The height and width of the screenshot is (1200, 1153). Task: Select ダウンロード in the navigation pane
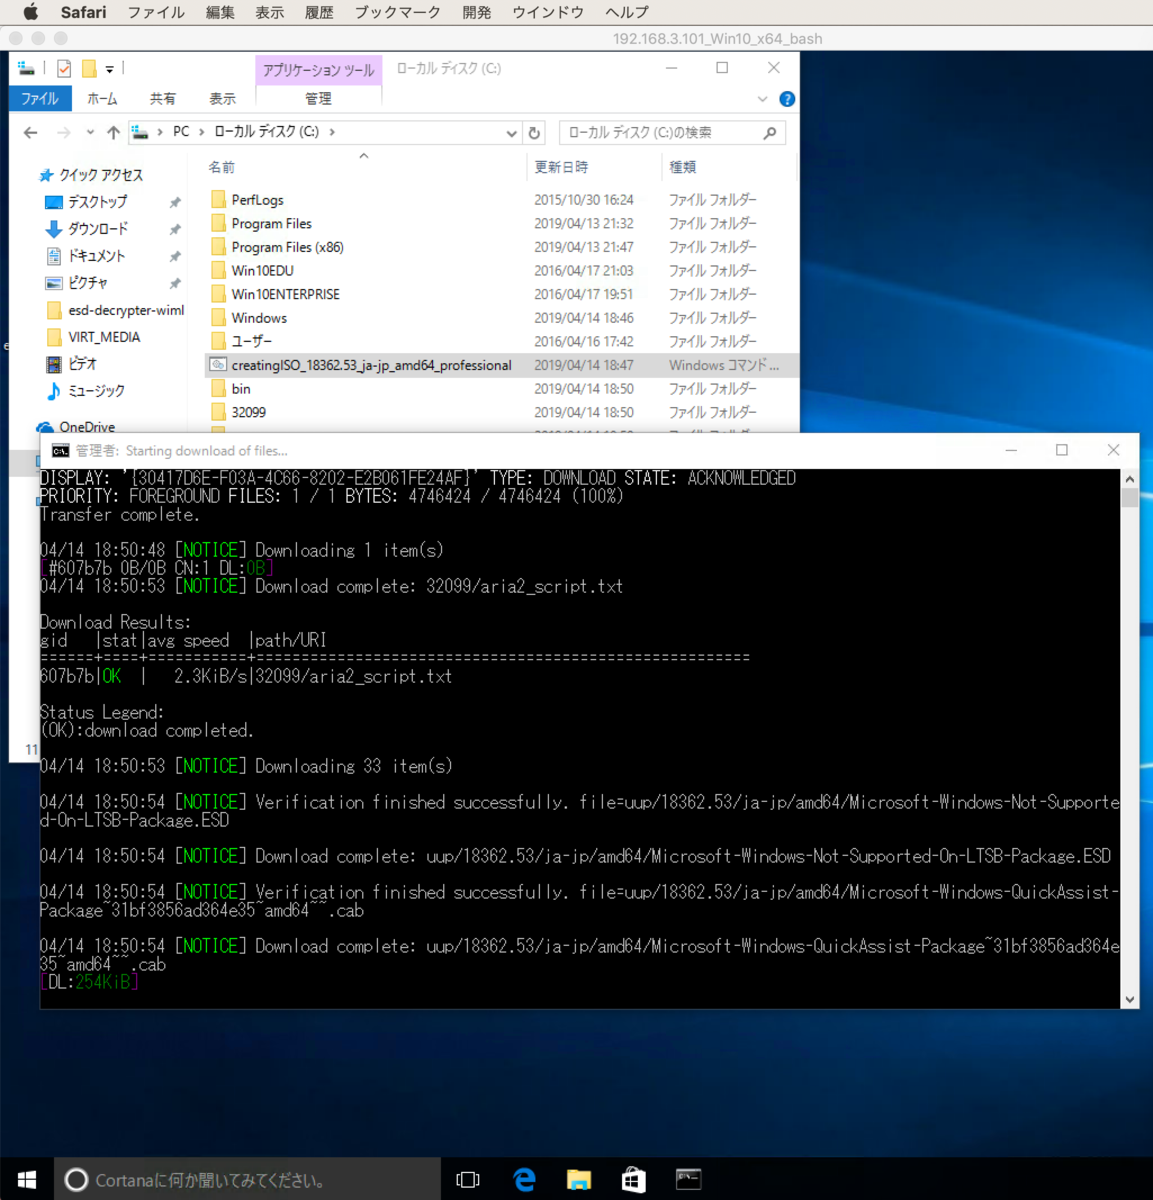(97, 229)
